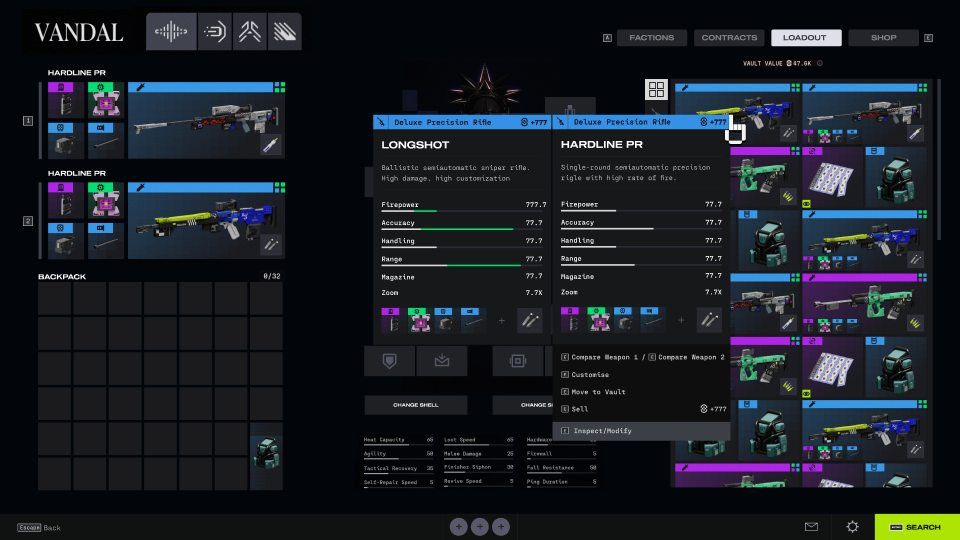Choose Compare Weapon 1 in context menu
Viewport: 960px width, 540px height.
click(x=600, y=357)
